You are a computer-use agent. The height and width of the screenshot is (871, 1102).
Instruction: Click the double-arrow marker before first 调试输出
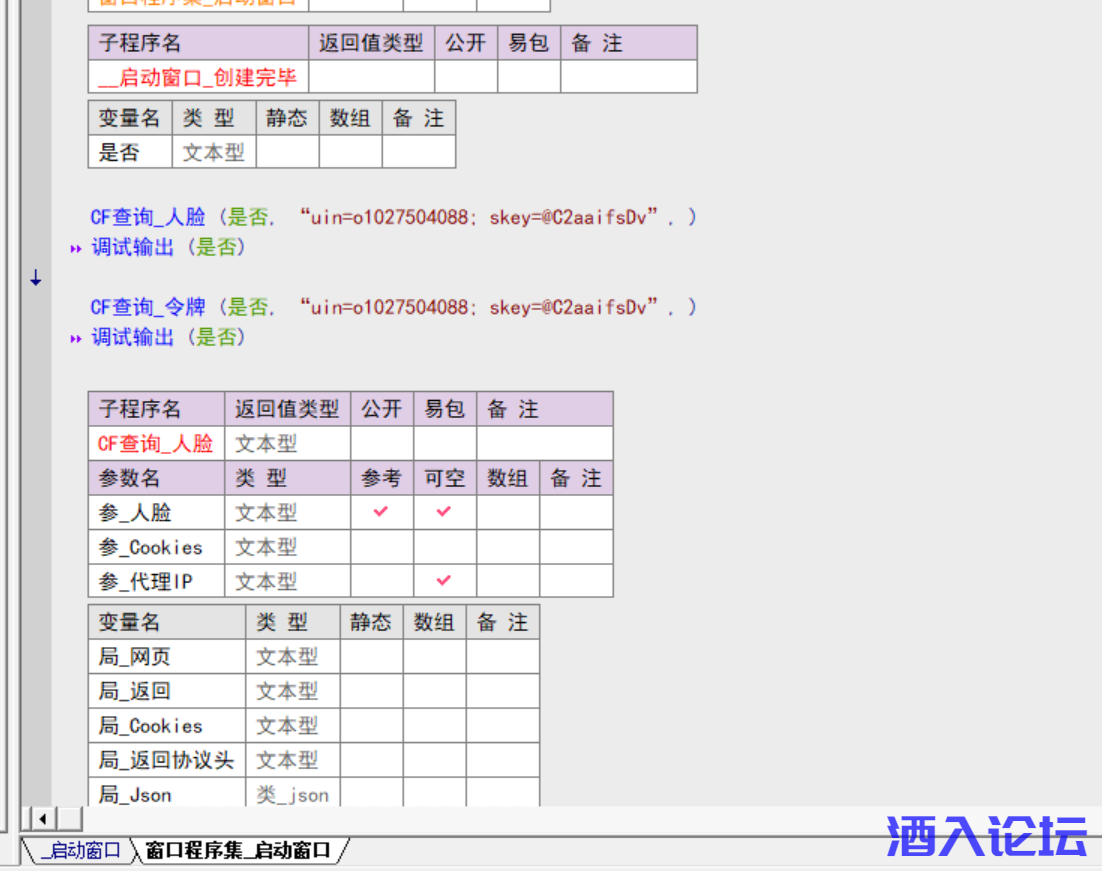(76, 249)
